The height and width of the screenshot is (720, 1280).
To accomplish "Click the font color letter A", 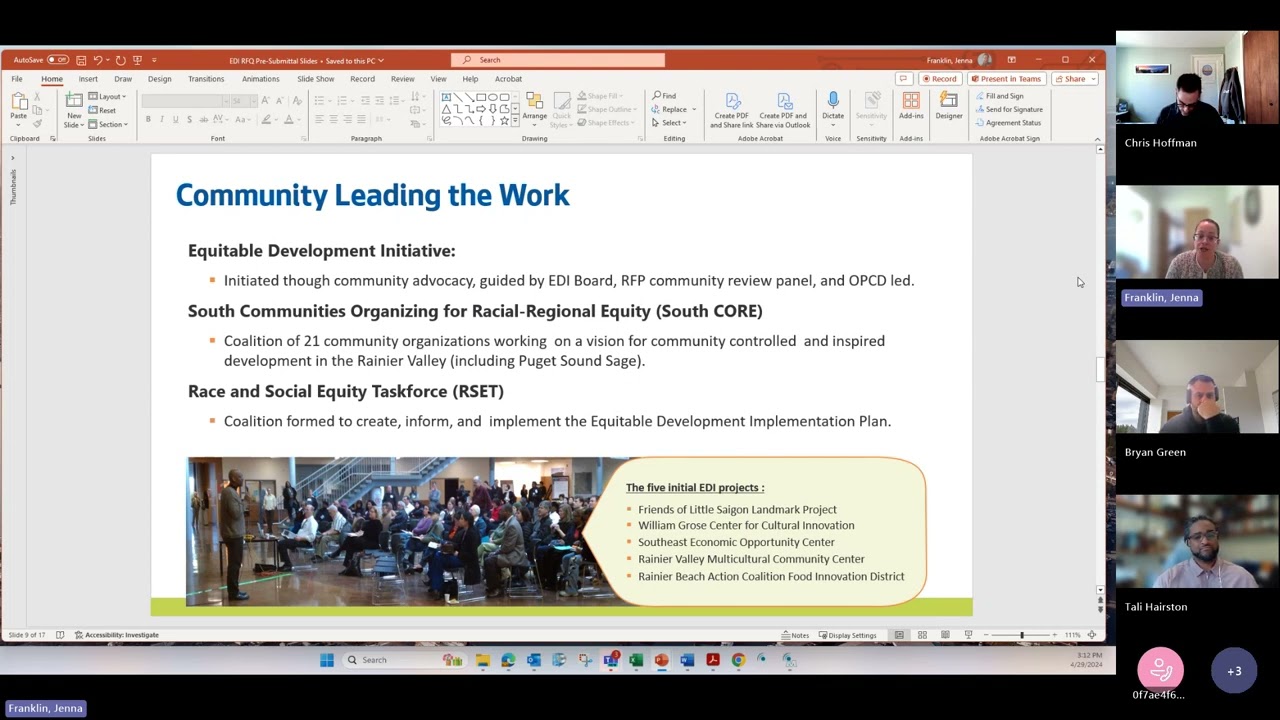I will point(289,119).
